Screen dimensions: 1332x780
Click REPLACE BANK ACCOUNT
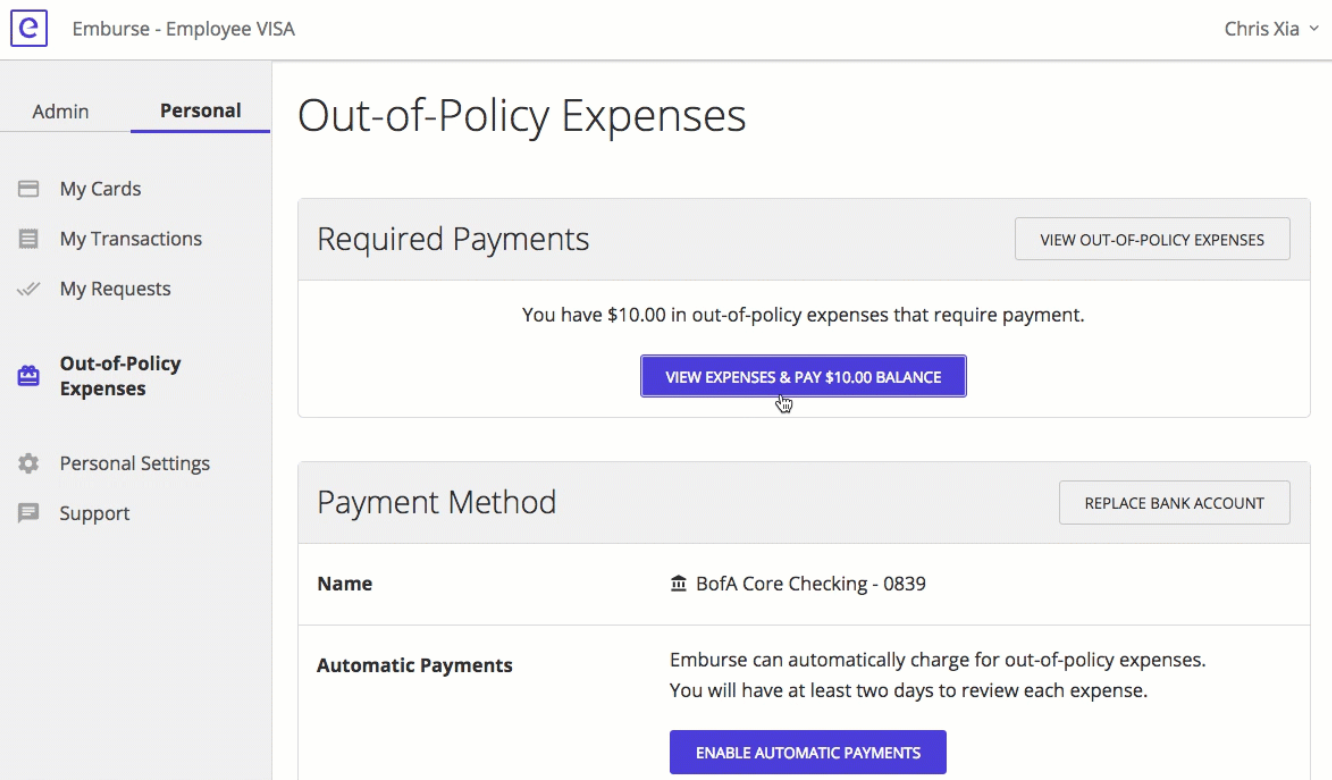(x=1174, y=502)
